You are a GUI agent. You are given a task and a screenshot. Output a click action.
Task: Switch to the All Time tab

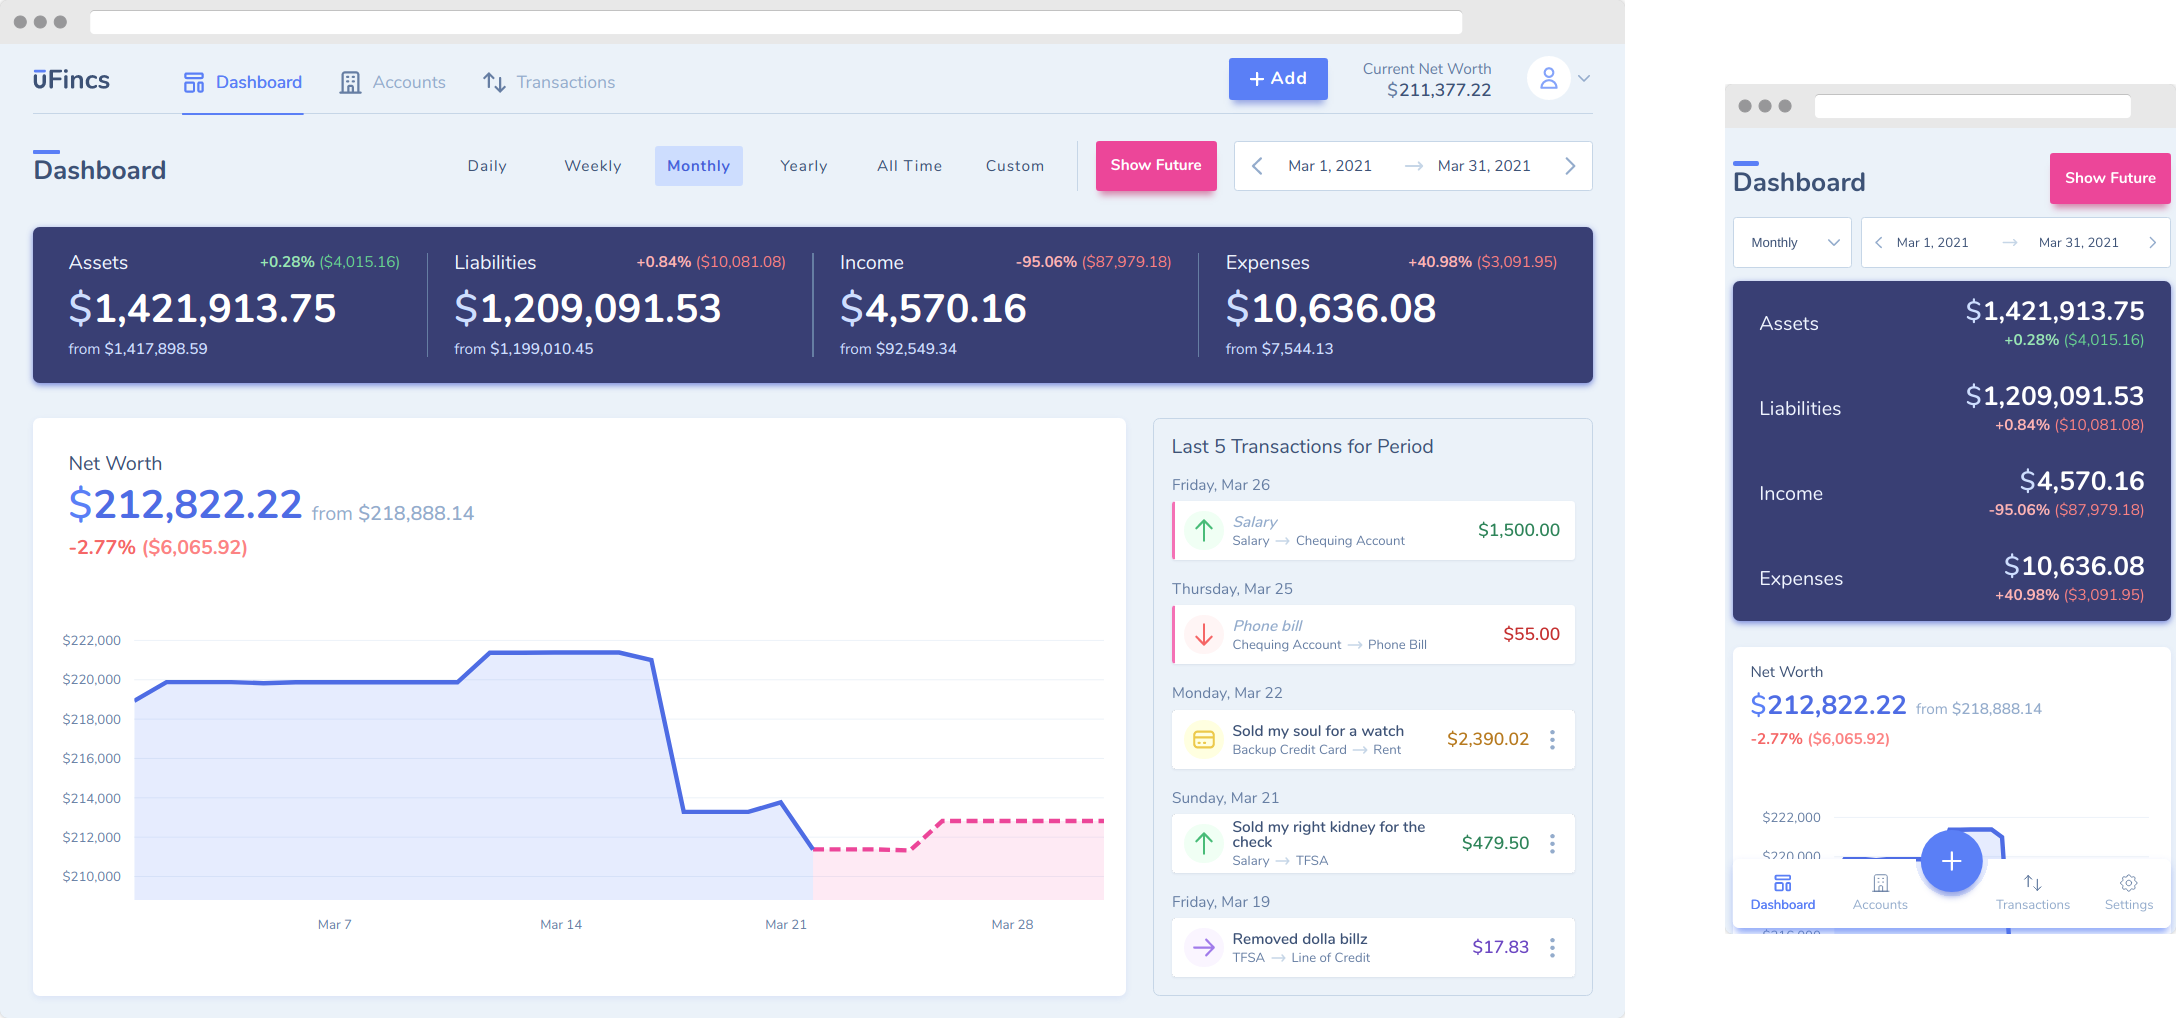(x=909, y=165)
